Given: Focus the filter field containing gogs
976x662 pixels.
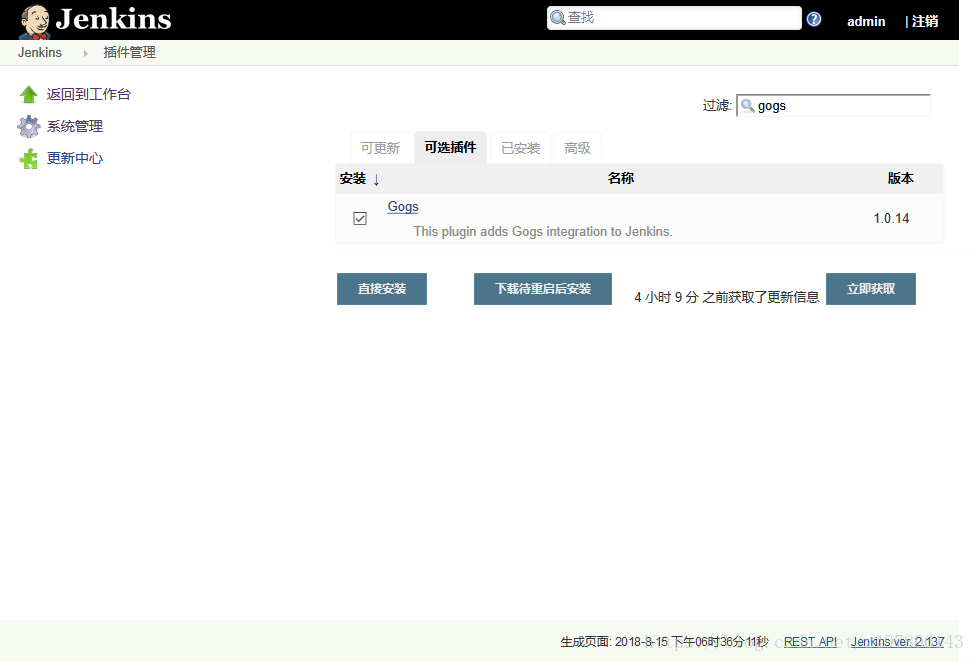Looking at the screenshot, I should (833, 106).
